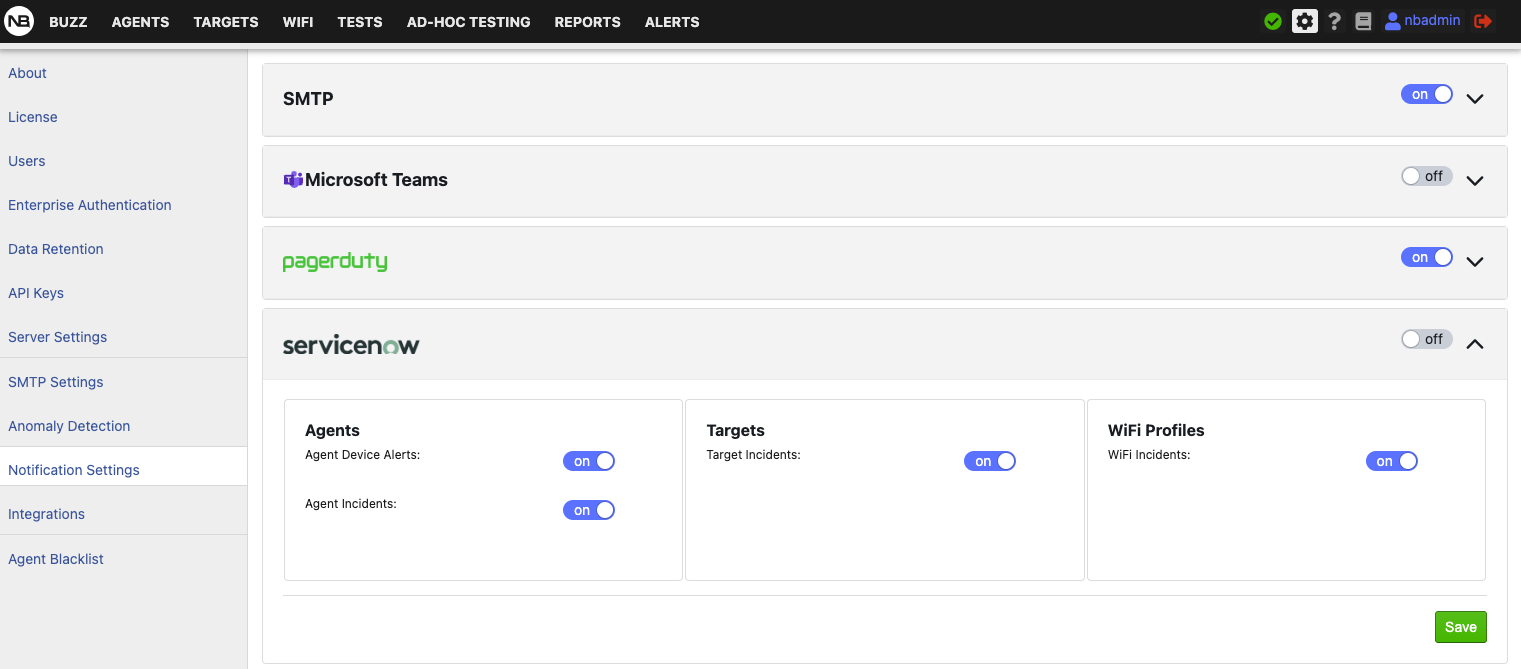Click the Targets card heading
The height and width of the screenshot is (669, 1521).
click(x=735, y=430)
